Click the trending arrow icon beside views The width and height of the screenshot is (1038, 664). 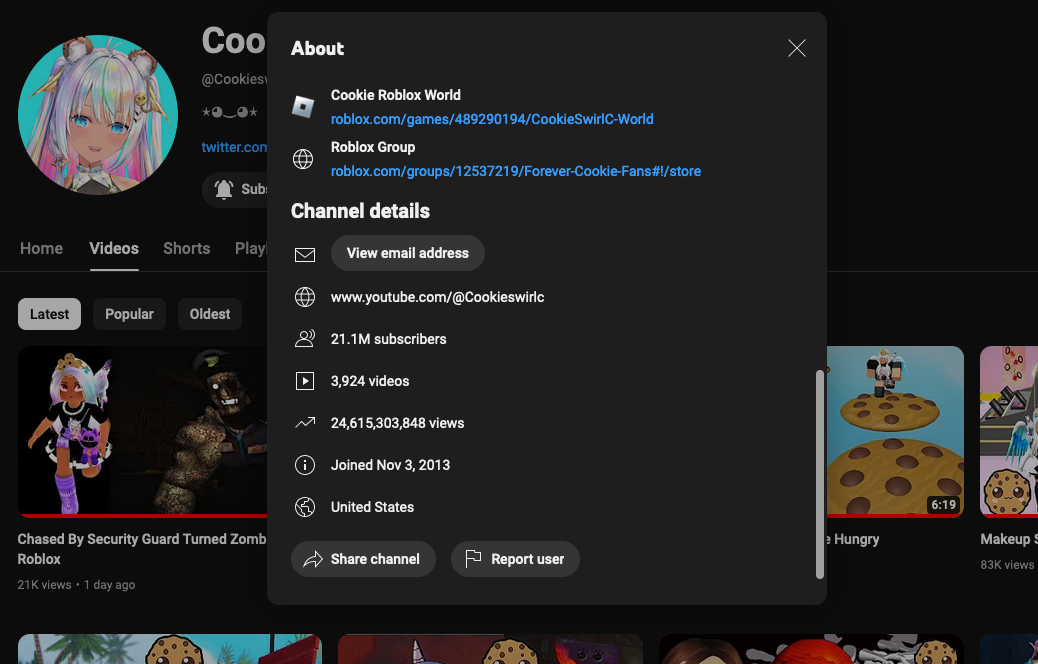(305, 422)
